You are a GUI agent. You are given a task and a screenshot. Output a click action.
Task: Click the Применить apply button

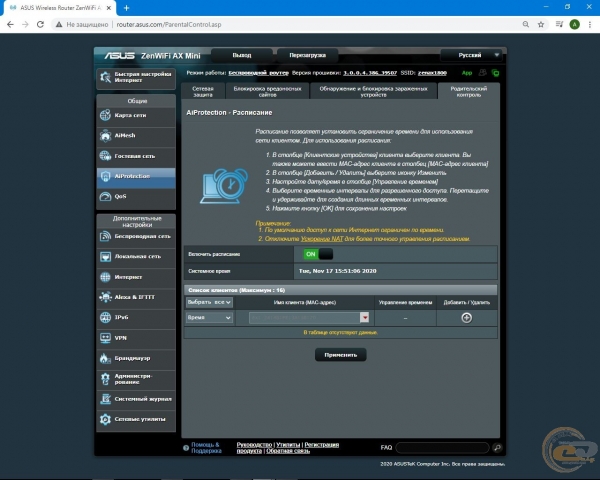tap(341, 355)
